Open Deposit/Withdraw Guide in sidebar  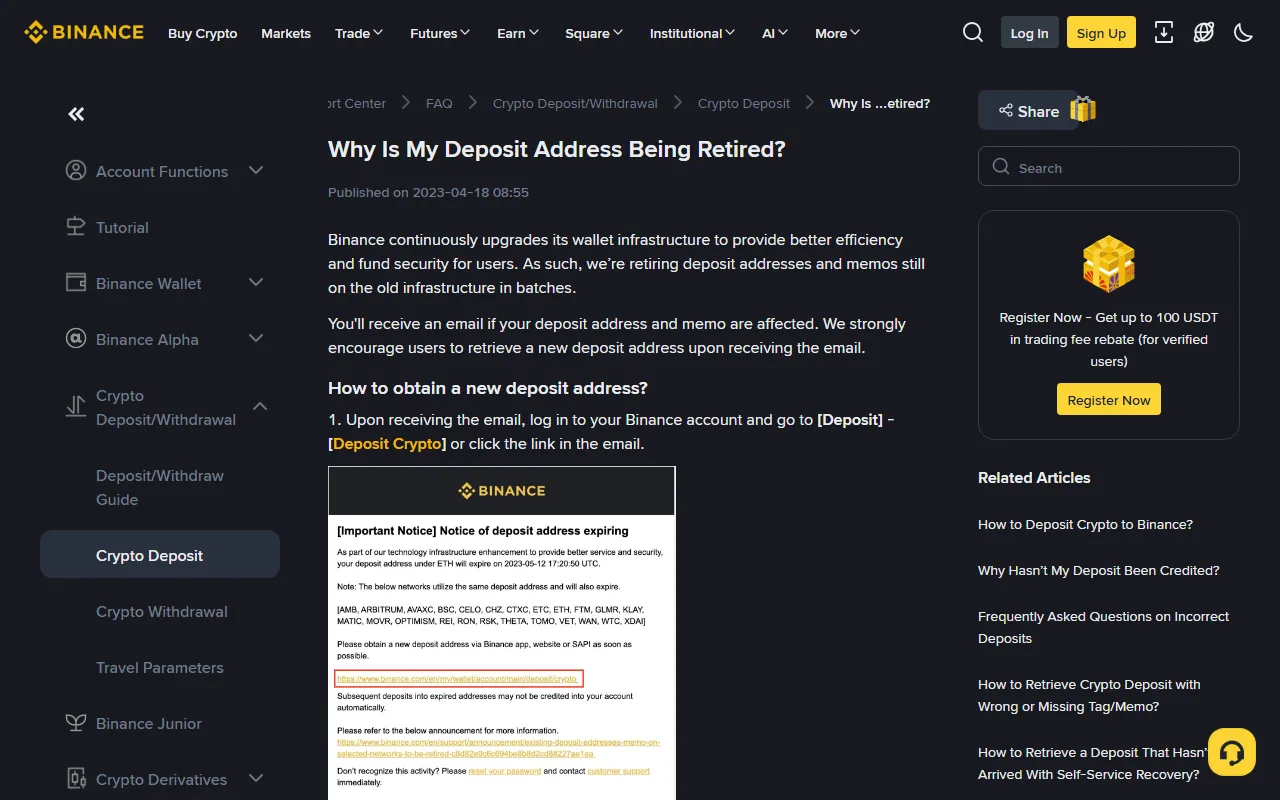coord(160,487)
